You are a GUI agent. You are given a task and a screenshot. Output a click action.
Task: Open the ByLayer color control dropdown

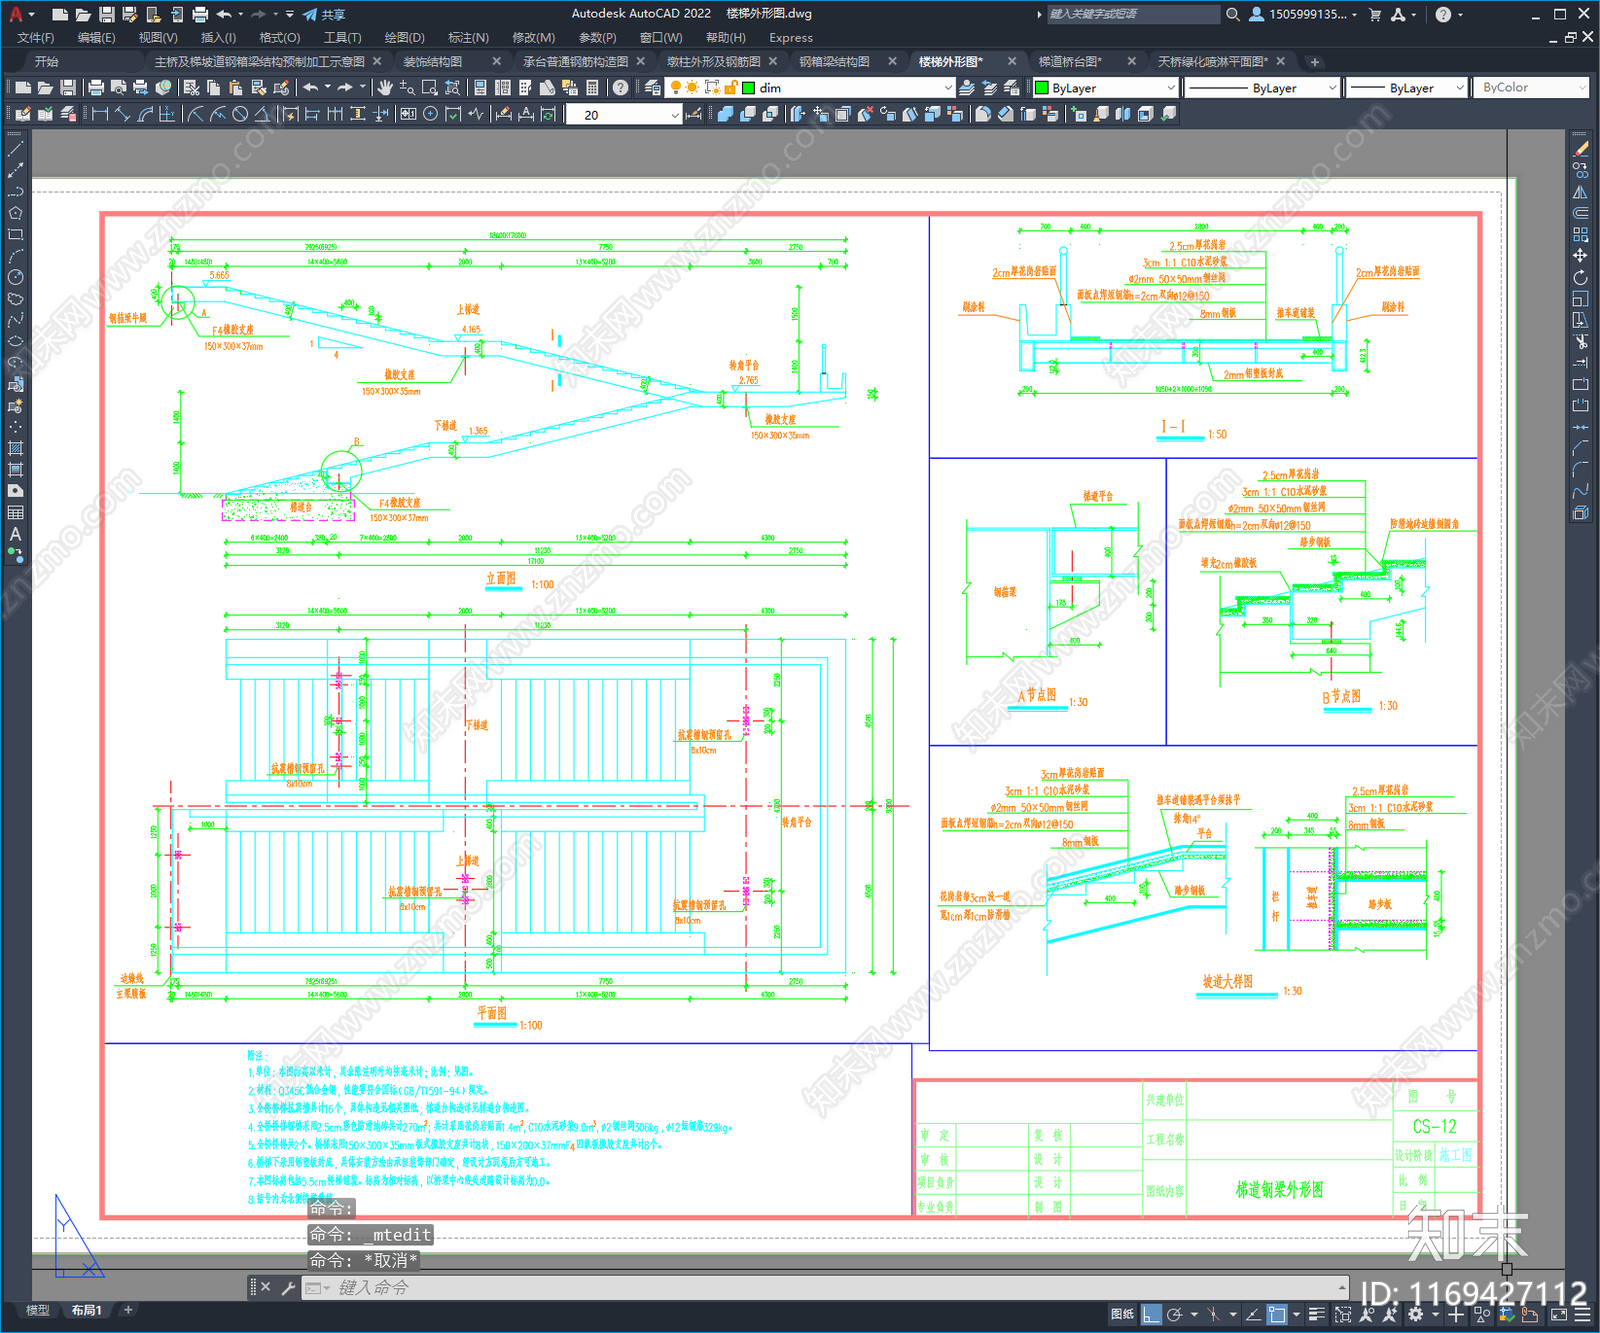[1105, 88]
